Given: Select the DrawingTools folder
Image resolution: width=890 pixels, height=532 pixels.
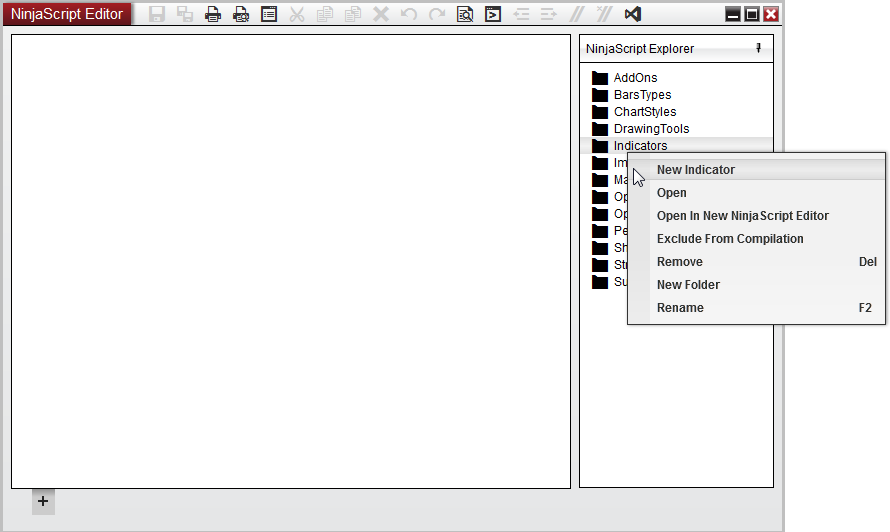Looking at the screenshot, I should (x=652, y=129).
